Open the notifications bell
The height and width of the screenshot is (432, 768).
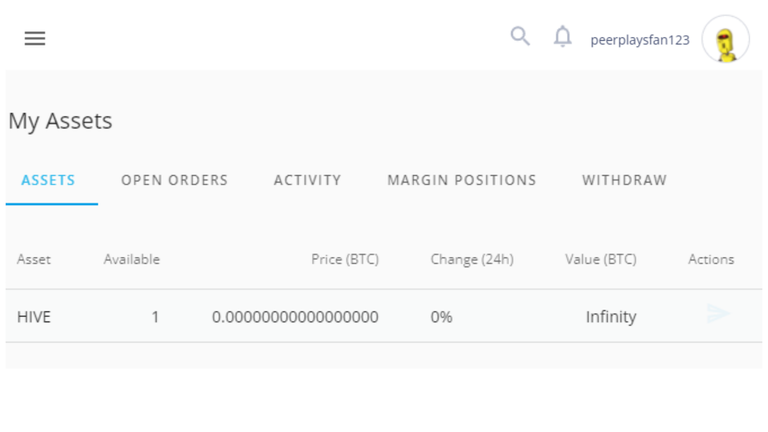562,36
